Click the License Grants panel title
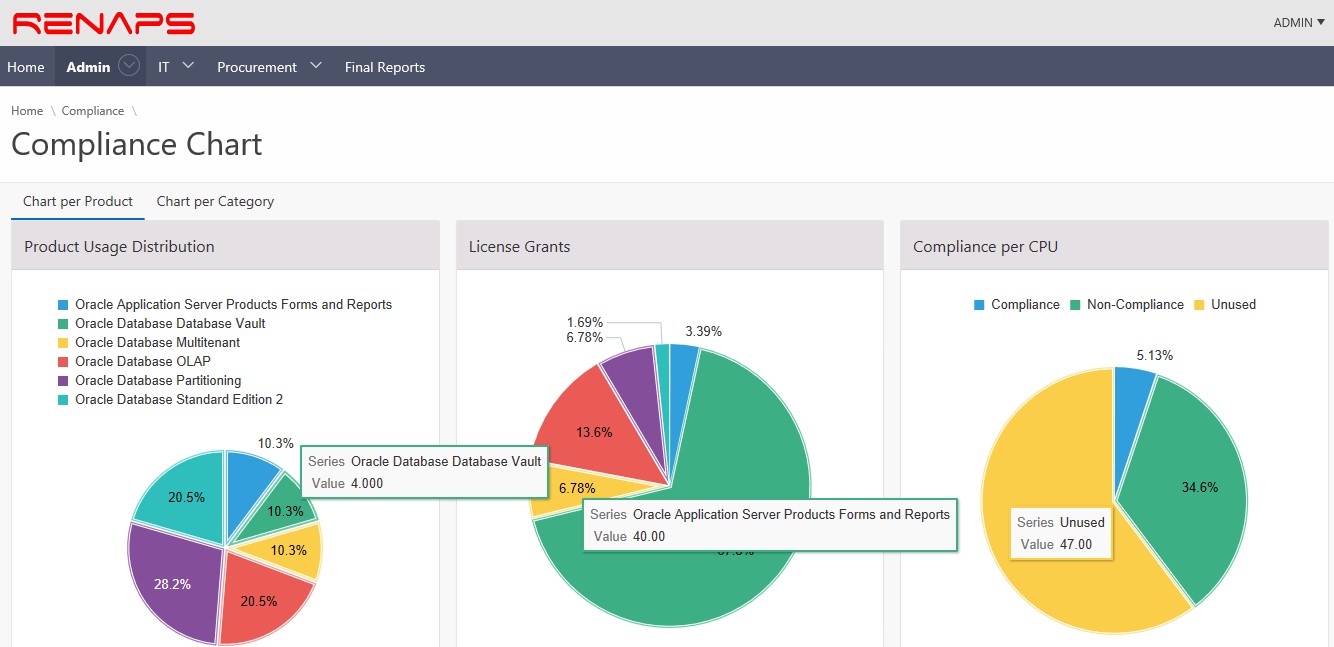Screen dimensions: 1334x647 pyautogui.click(x=519, y=246)
